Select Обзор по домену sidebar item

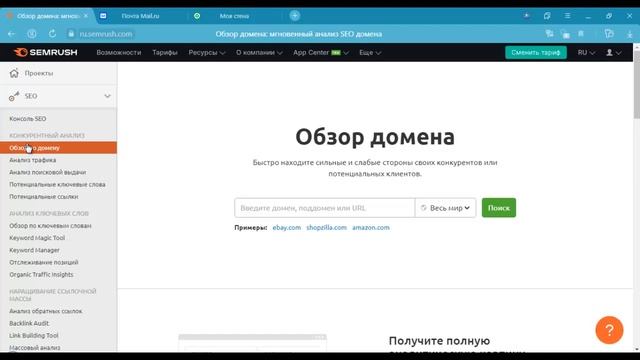[58, 148]
